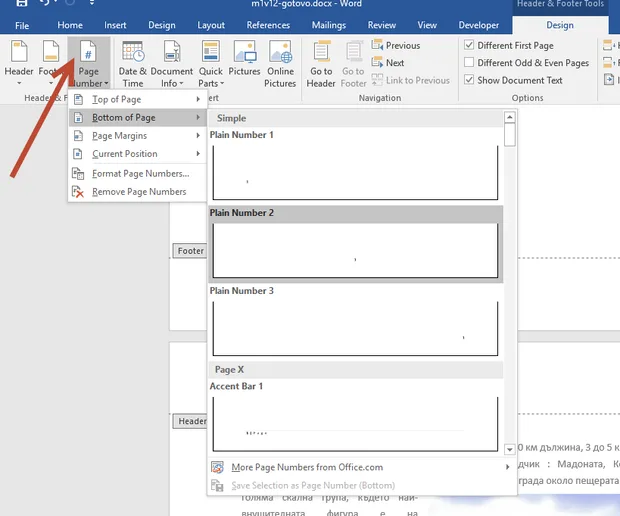
Task: Click the Page Margins icon
Action: point(78,136)
